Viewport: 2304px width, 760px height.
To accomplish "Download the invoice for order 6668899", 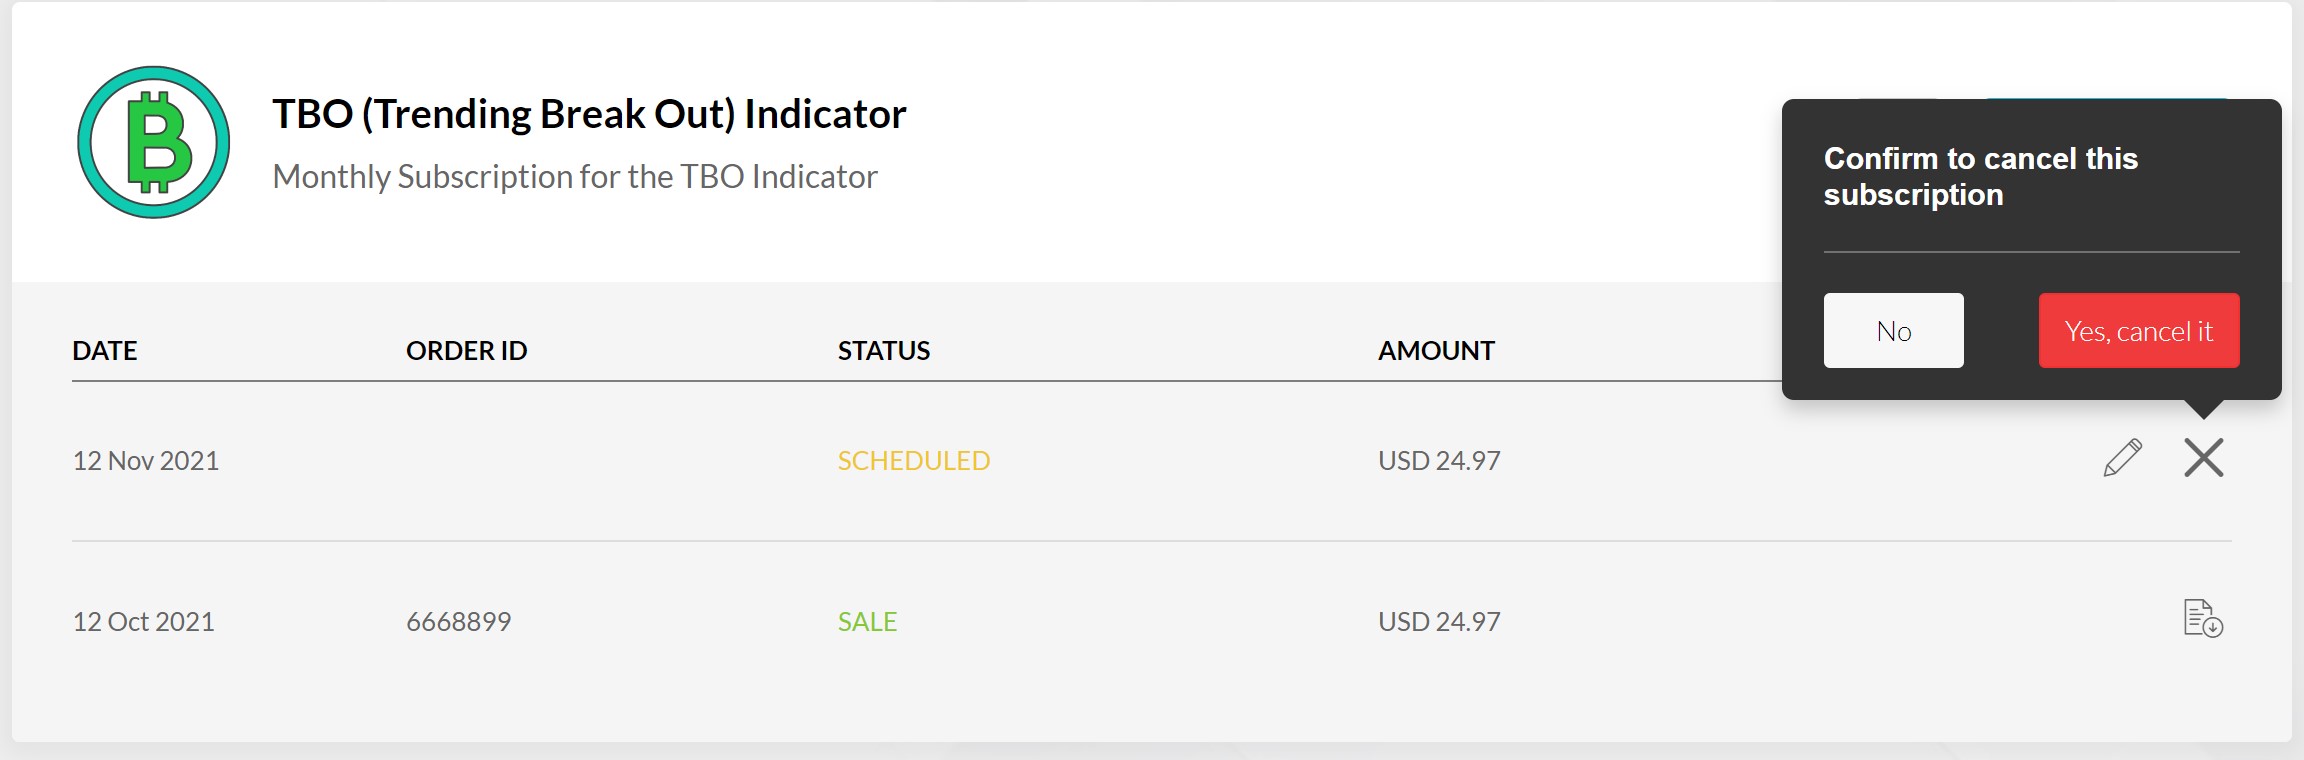I will coord(2202,619).
